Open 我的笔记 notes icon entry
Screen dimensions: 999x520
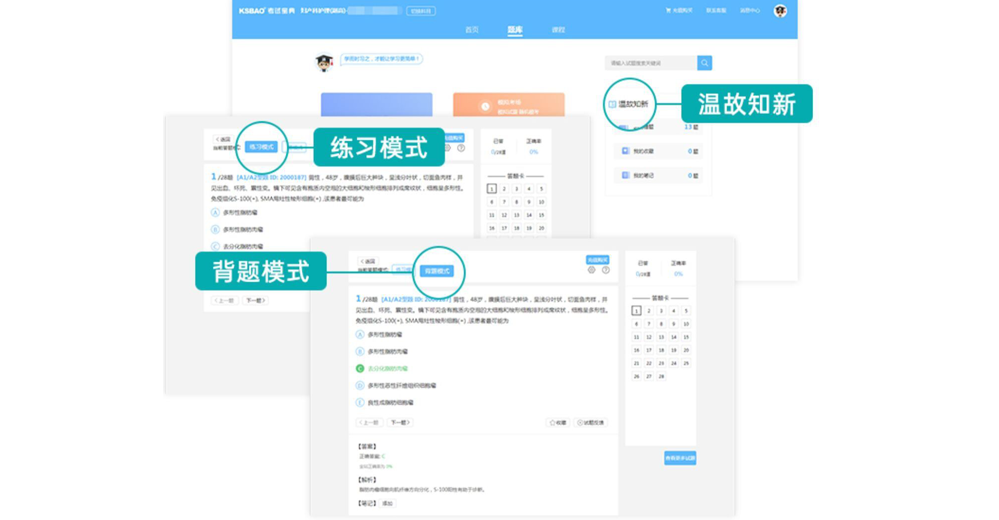coord(625,175)
